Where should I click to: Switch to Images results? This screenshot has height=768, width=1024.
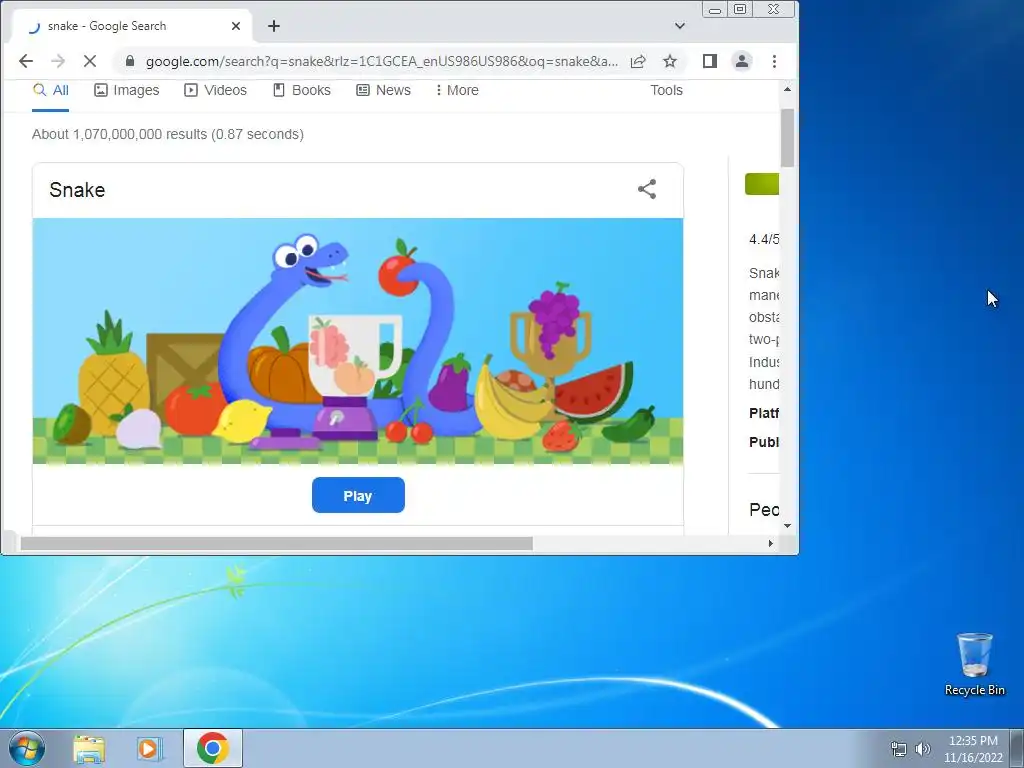127,90
